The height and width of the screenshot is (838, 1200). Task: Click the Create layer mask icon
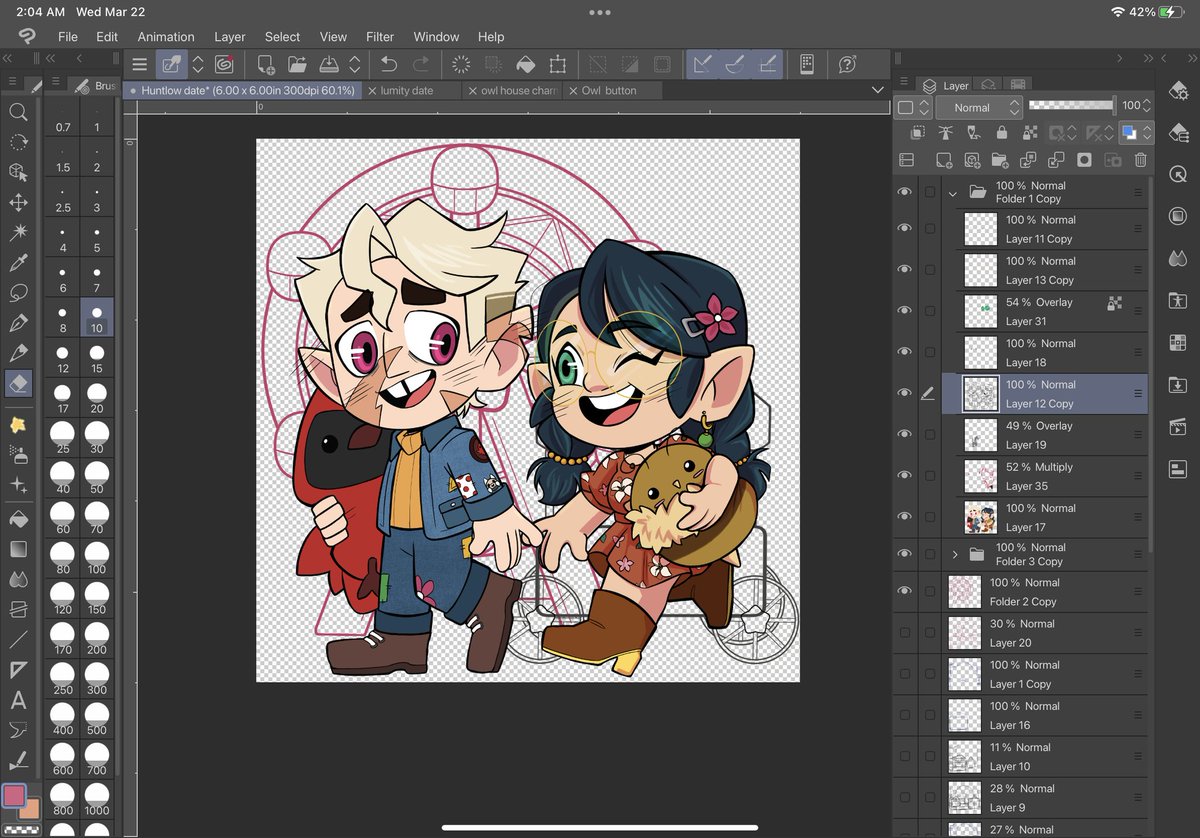pos(1084,160)
